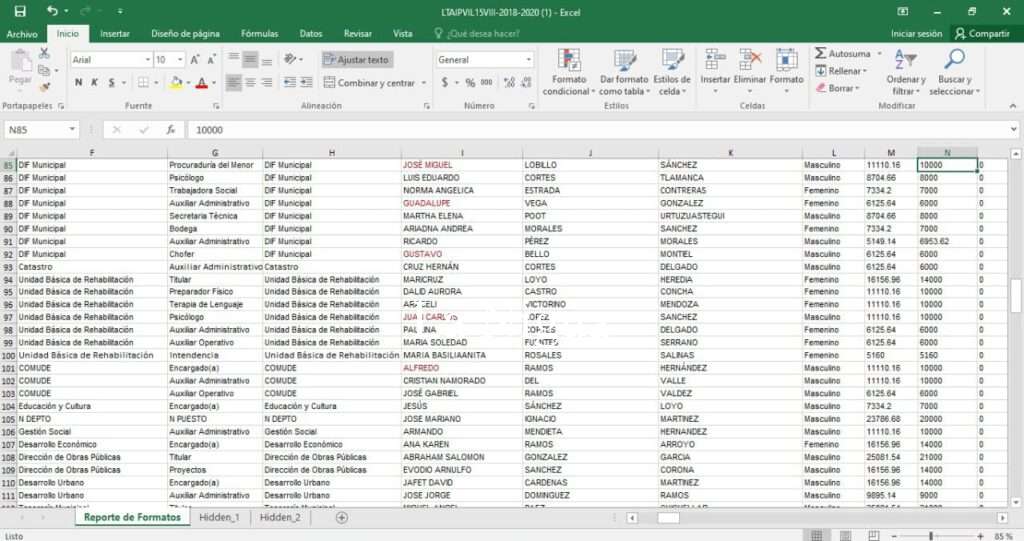Screen dimensions: 1024x541
Task: Select the Cut scissors icon
Action: [44, 54]
